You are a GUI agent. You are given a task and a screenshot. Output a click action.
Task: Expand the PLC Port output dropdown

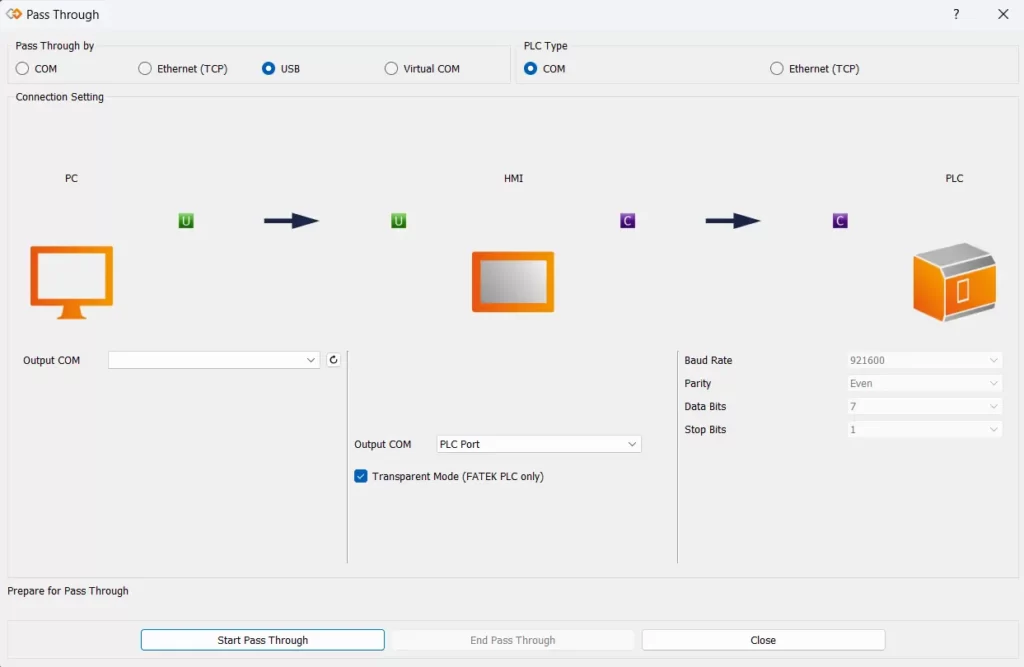[539, 444]
